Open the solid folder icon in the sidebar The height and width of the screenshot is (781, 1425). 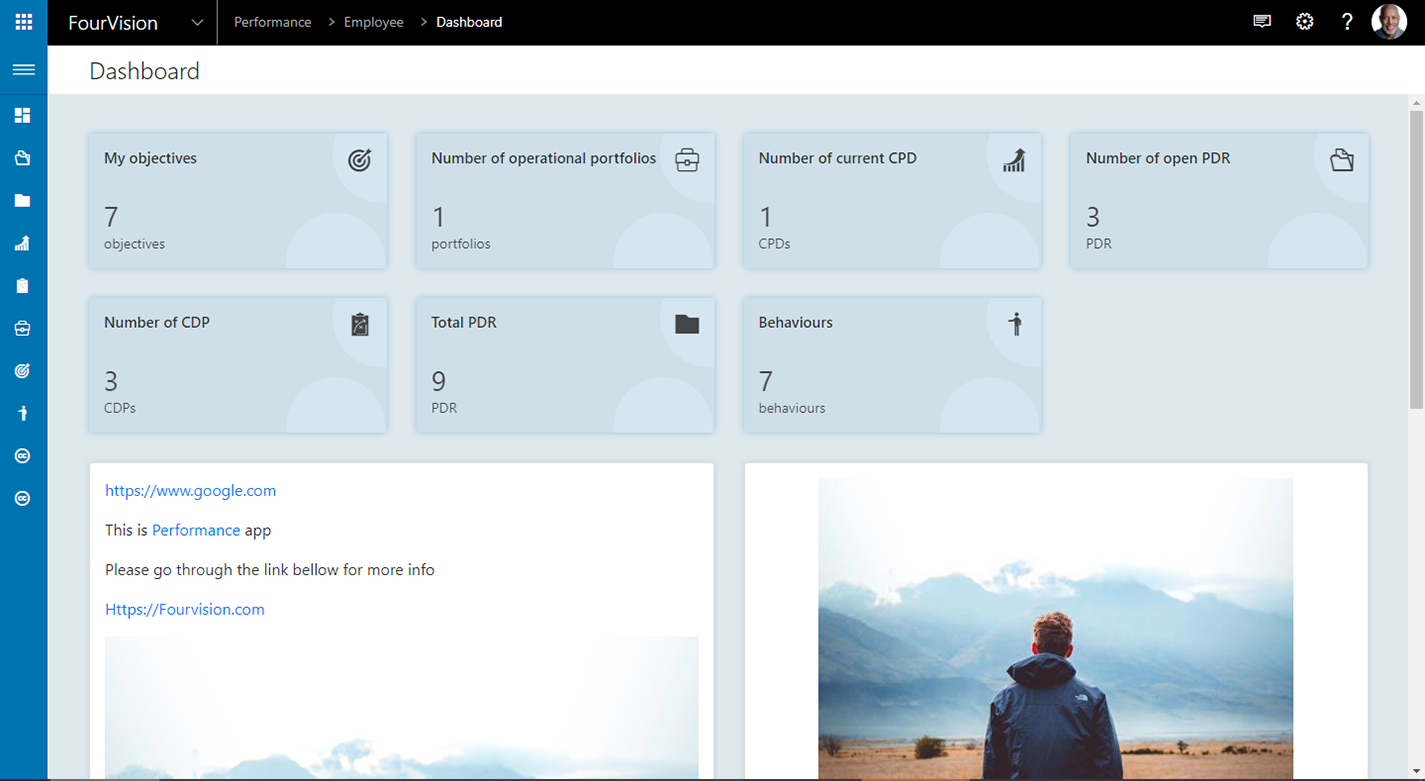(23, 201)
